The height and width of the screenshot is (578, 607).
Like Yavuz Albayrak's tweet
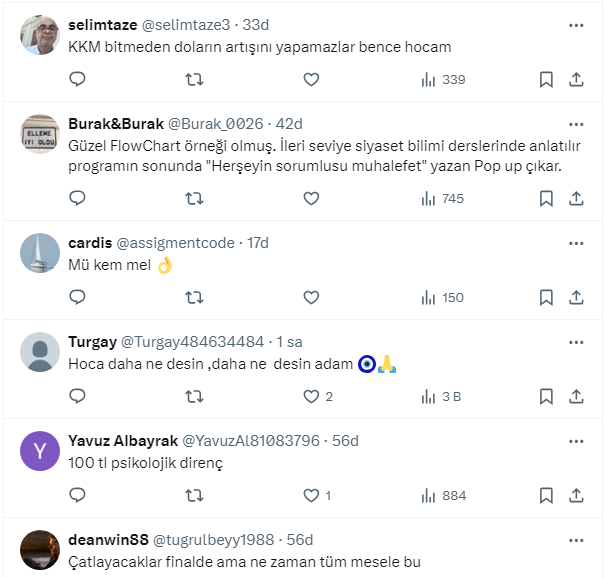tap(311, 495)
